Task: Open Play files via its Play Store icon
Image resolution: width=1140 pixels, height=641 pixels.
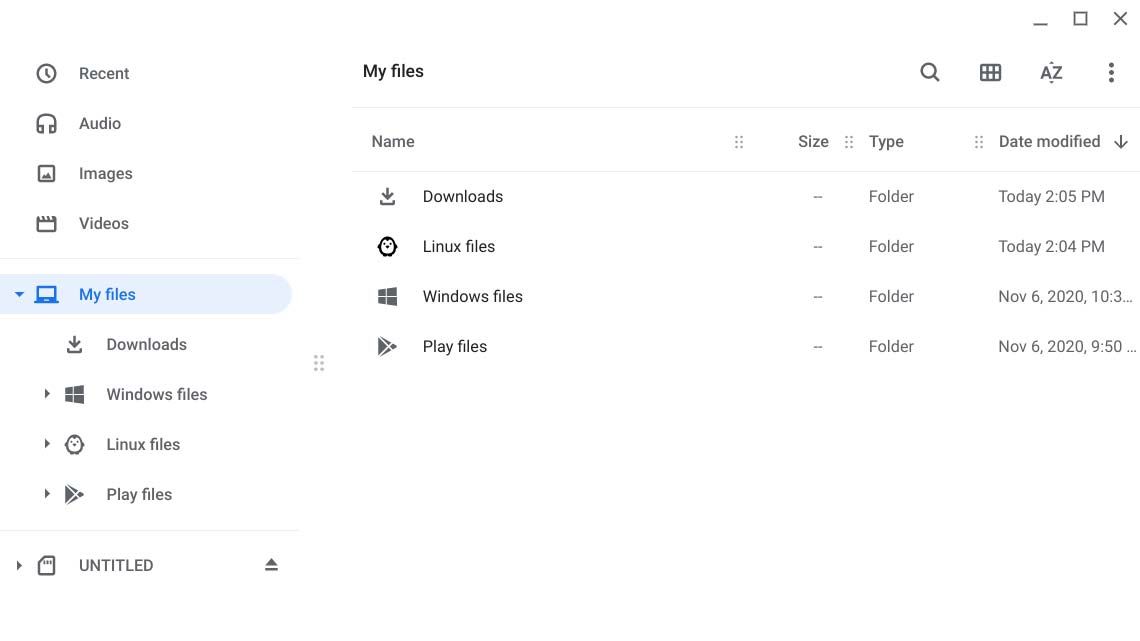Action: [387, 346]
